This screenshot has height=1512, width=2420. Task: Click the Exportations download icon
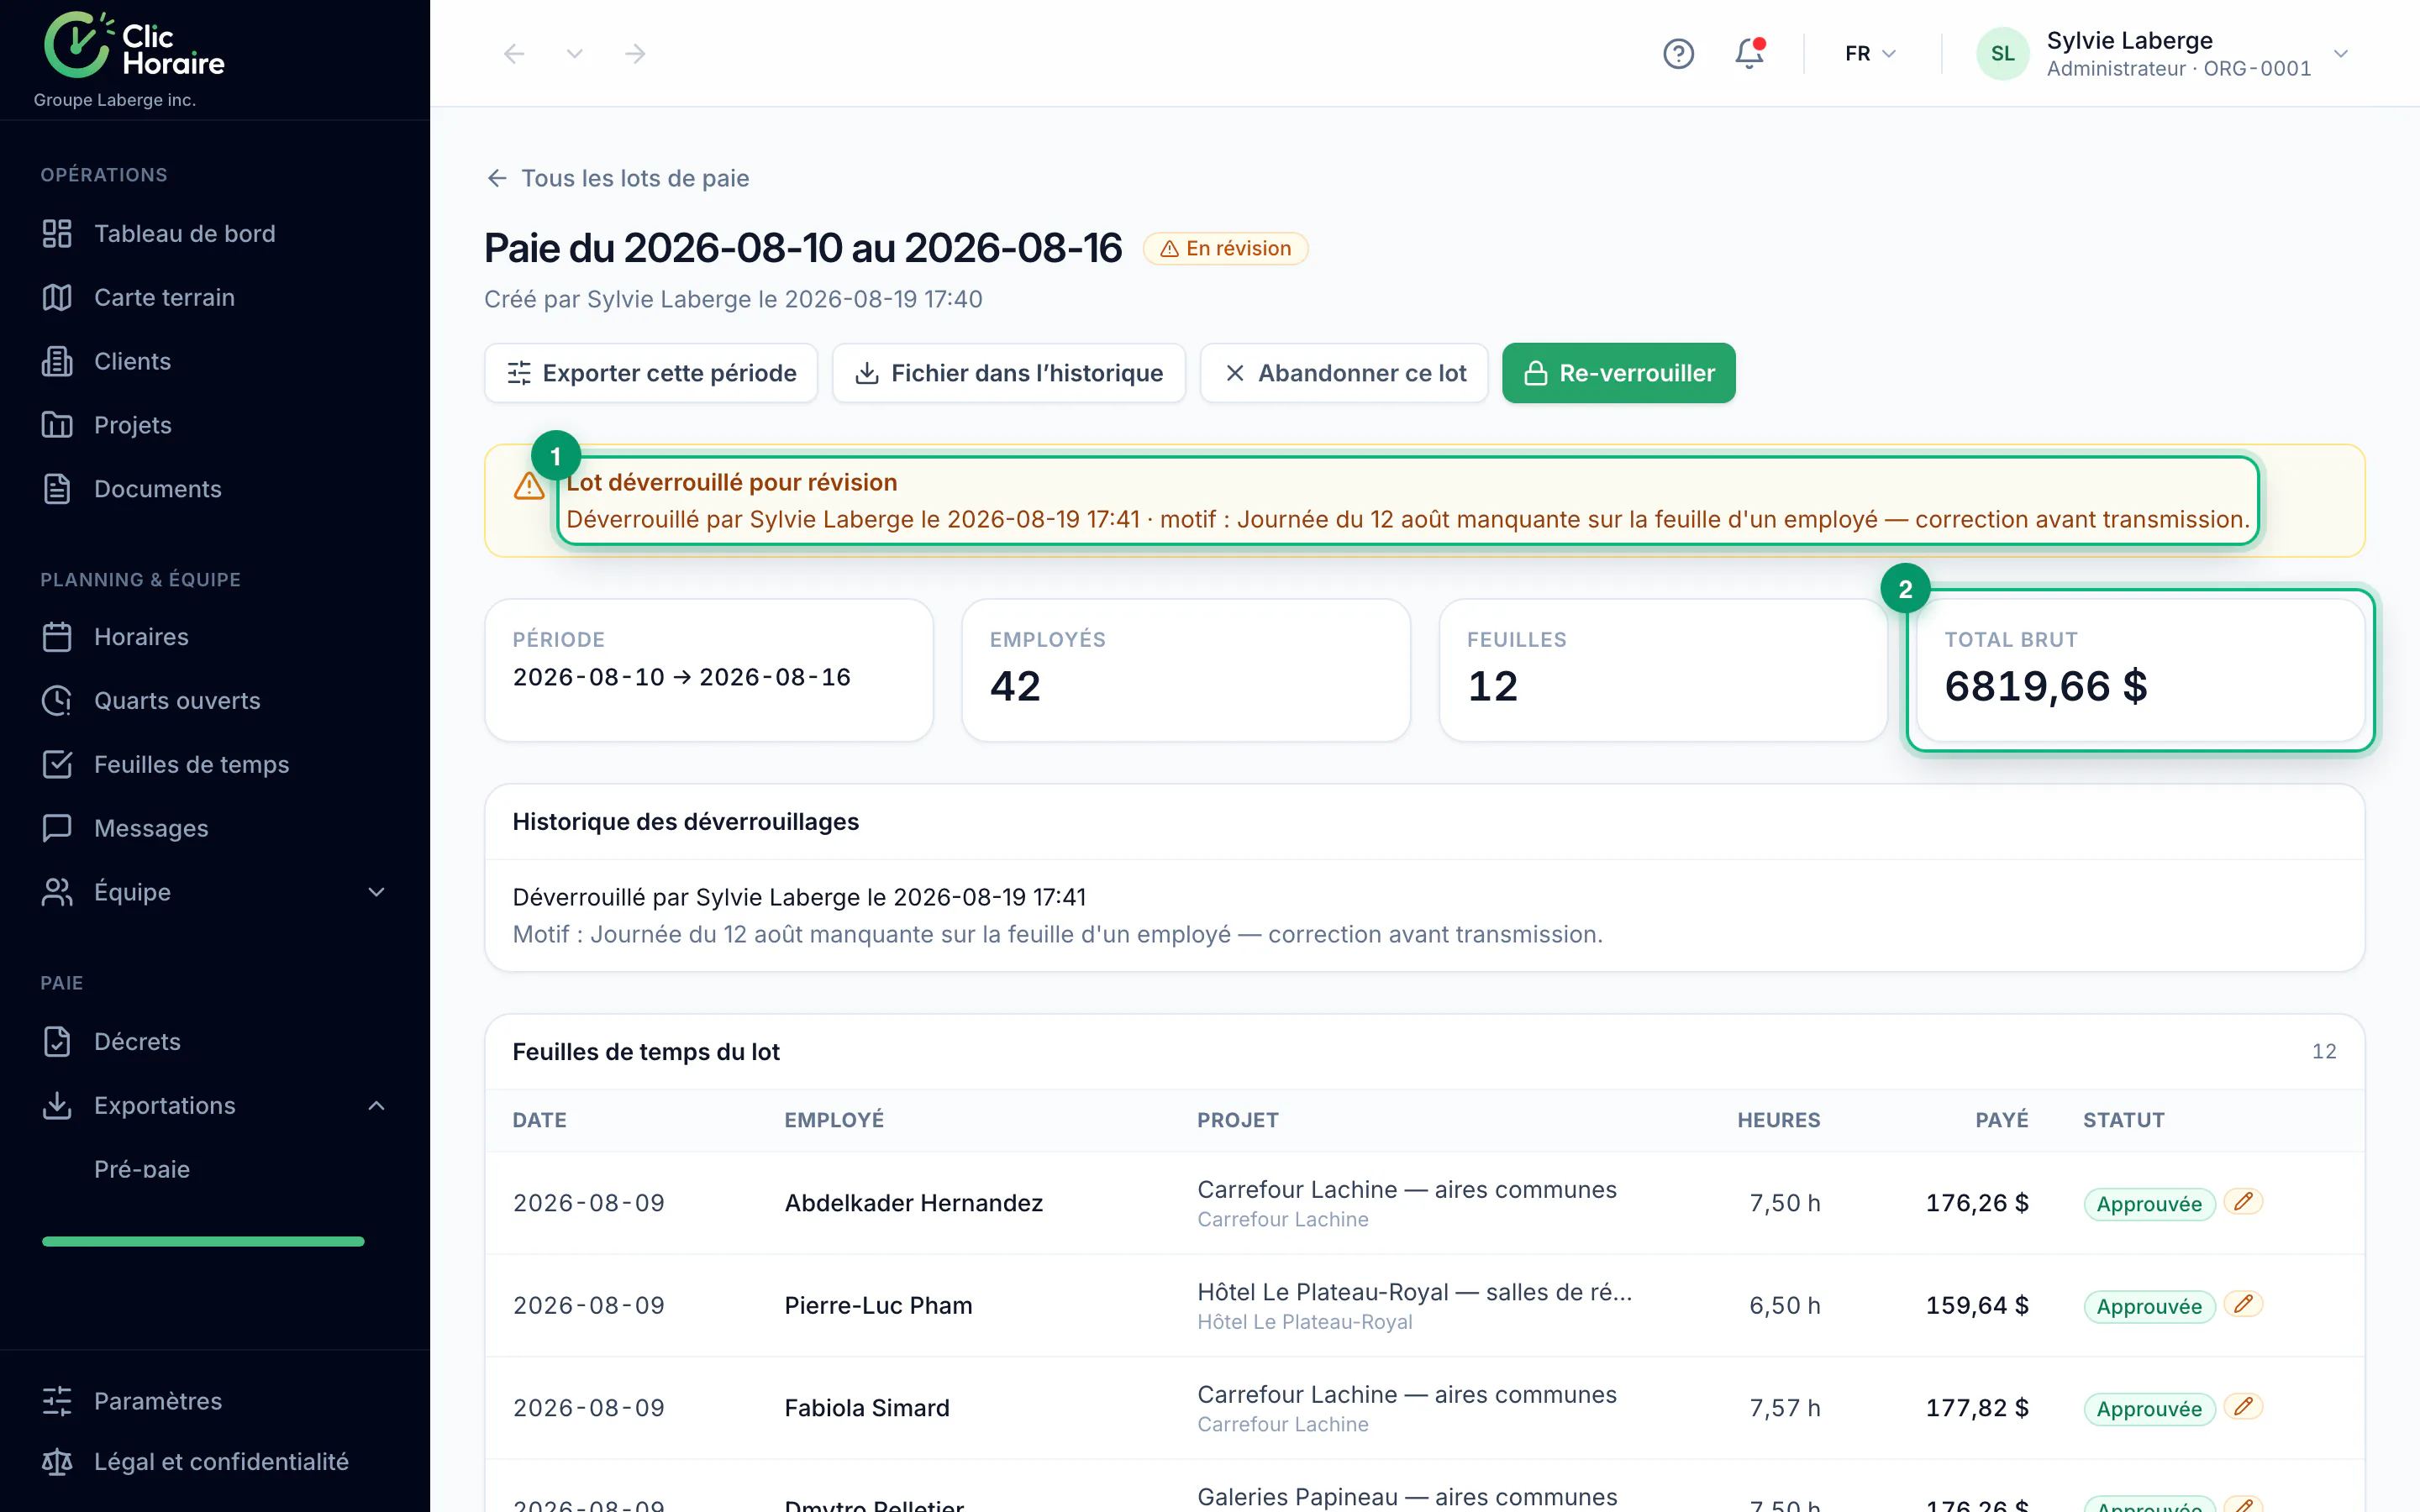pos(57,1106)
